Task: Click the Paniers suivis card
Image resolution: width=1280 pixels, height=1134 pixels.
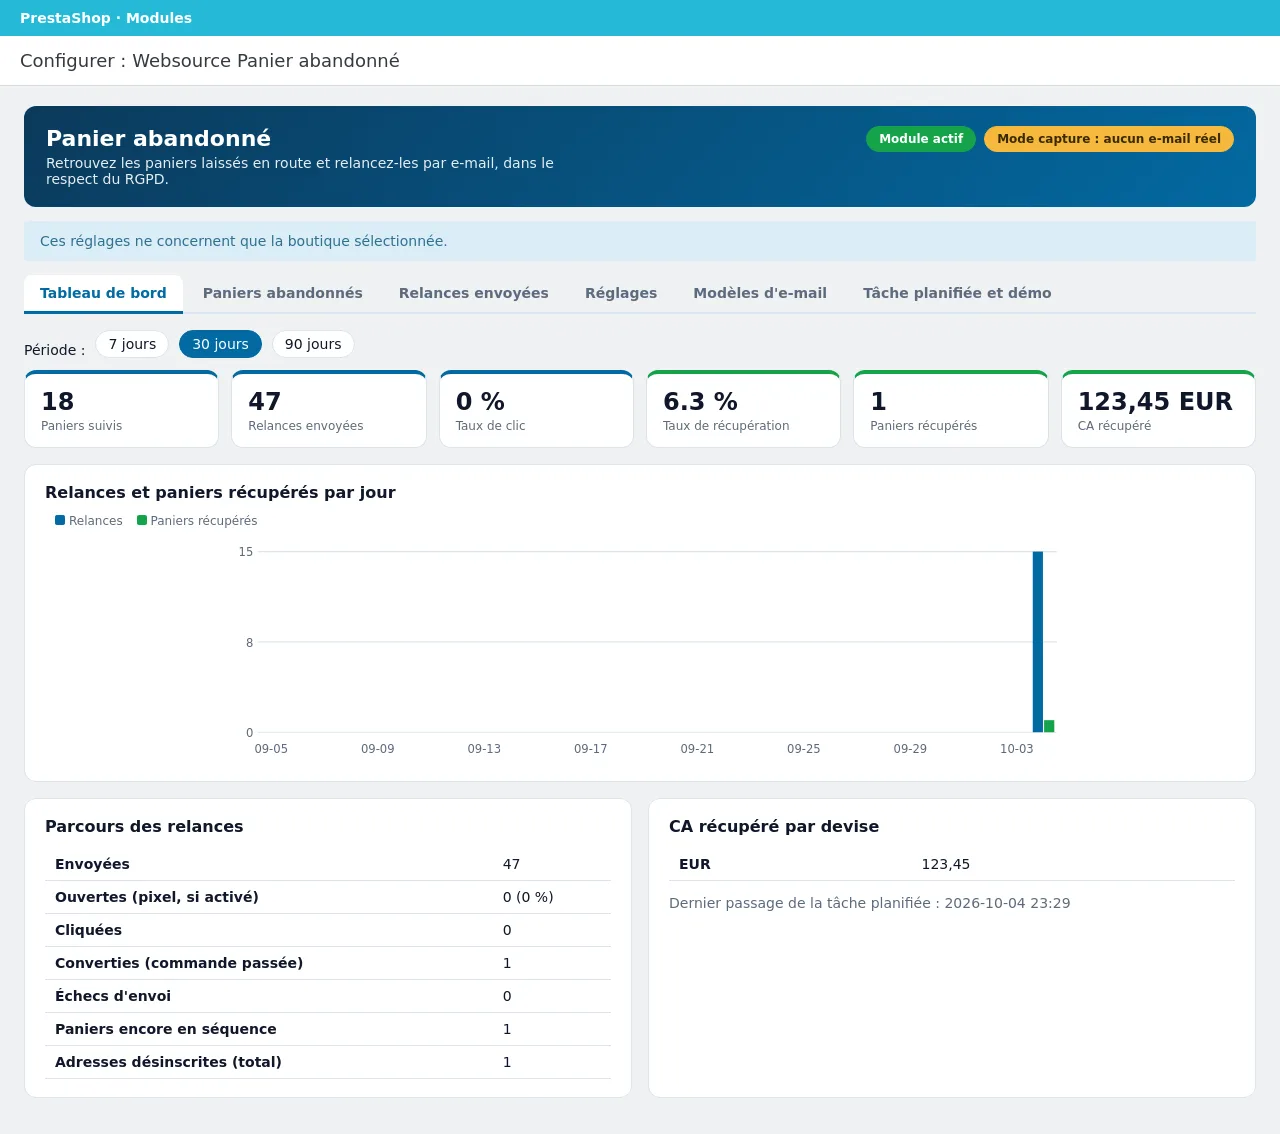Action: click(x=121, y=409)
